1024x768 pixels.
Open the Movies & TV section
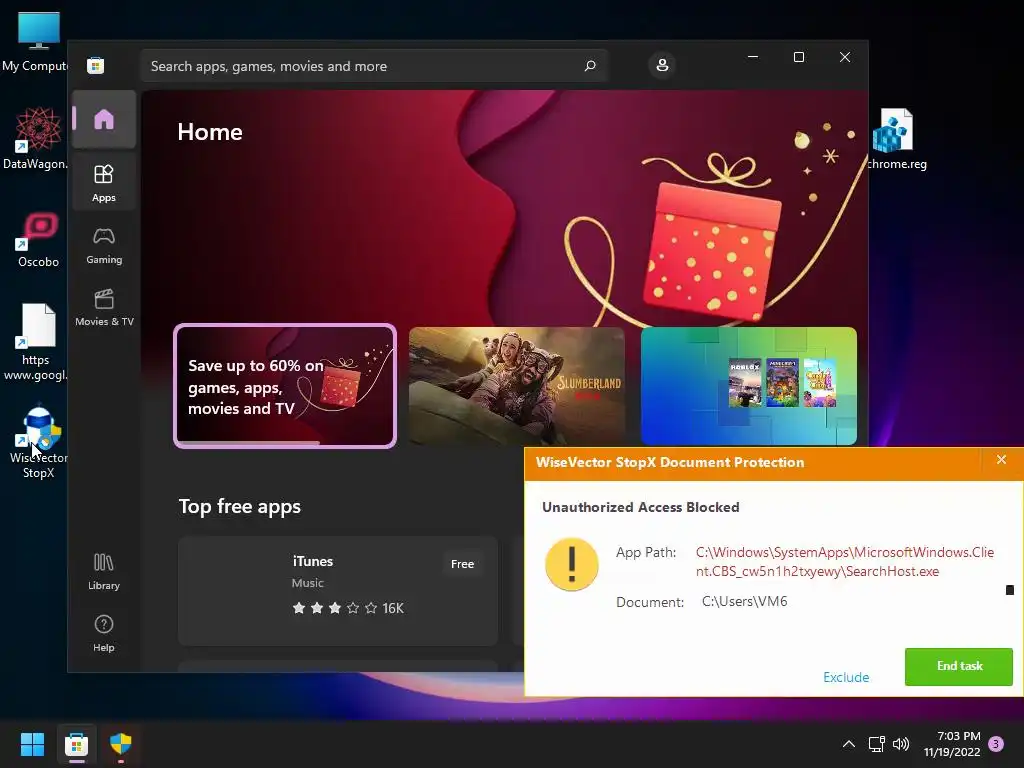click(104, 308)
